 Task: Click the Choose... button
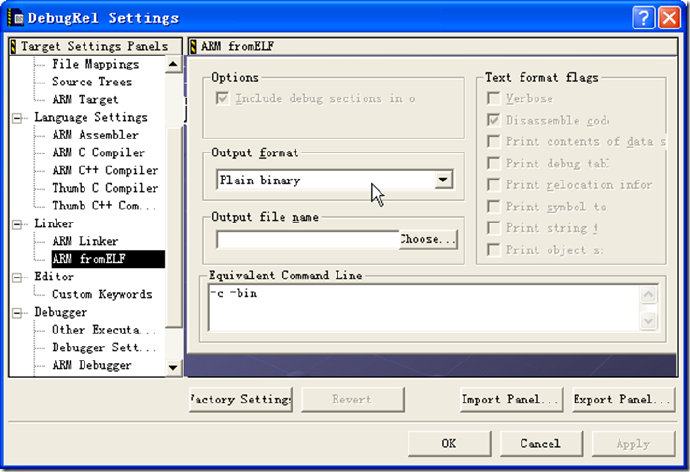point(428,240)
